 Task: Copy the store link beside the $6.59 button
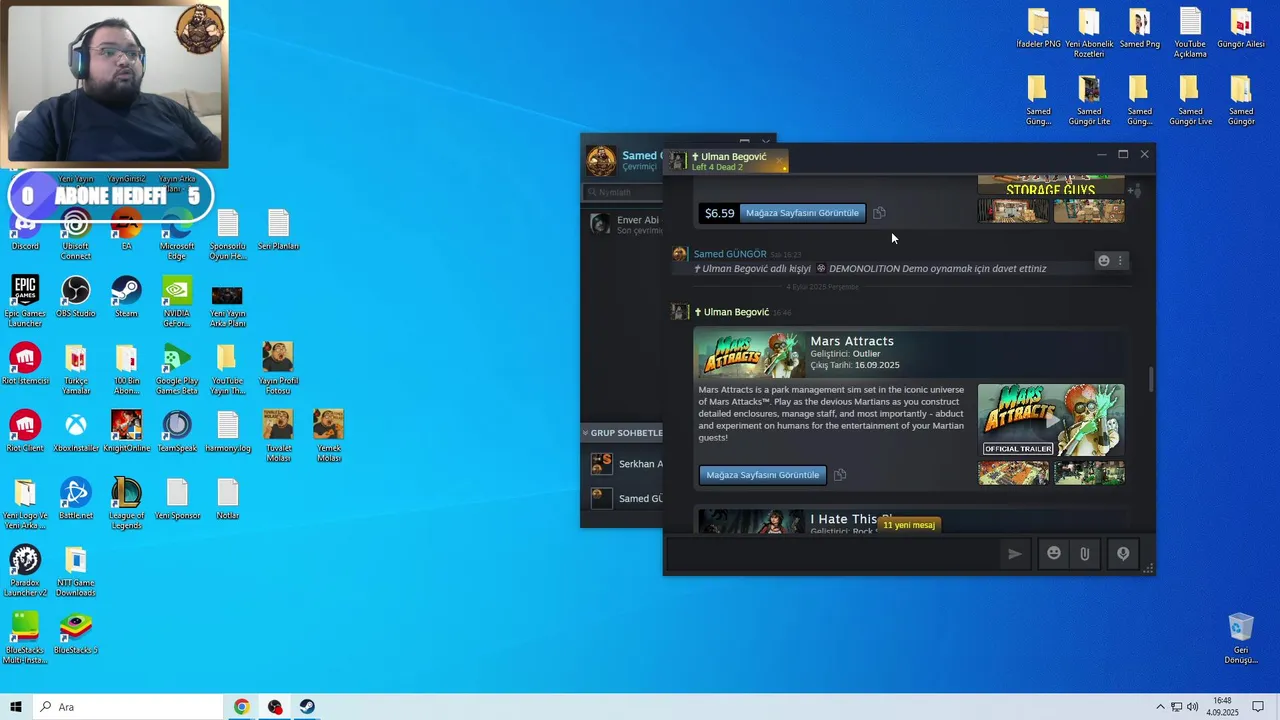[x=879, y=213]
